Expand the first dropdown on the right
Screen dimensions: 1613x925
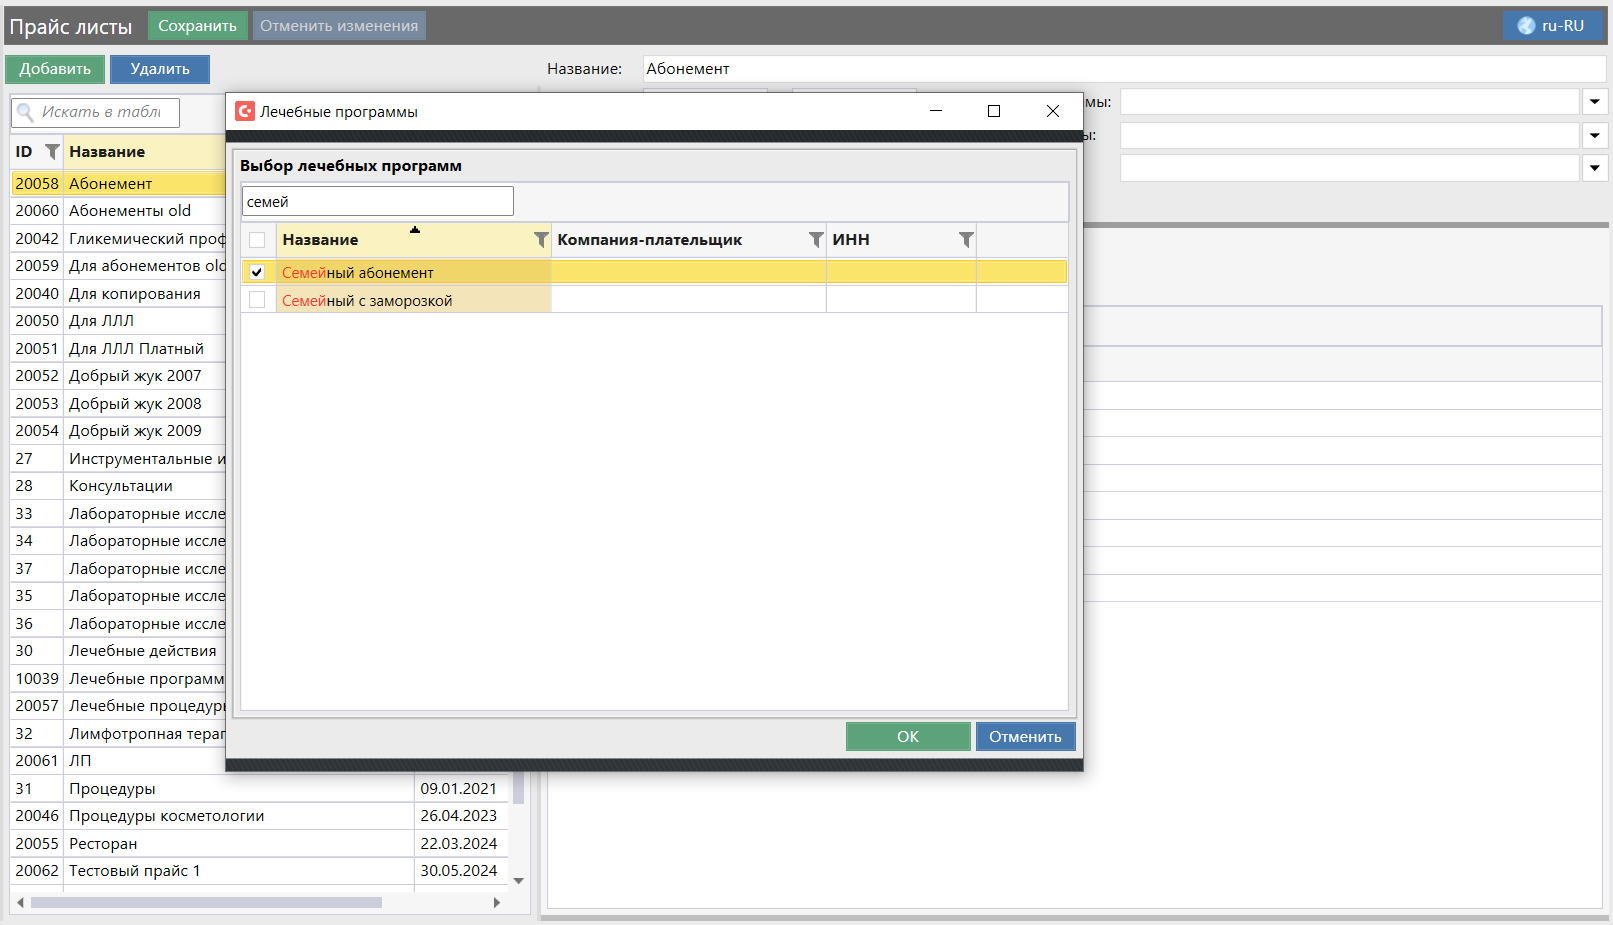1595,102
